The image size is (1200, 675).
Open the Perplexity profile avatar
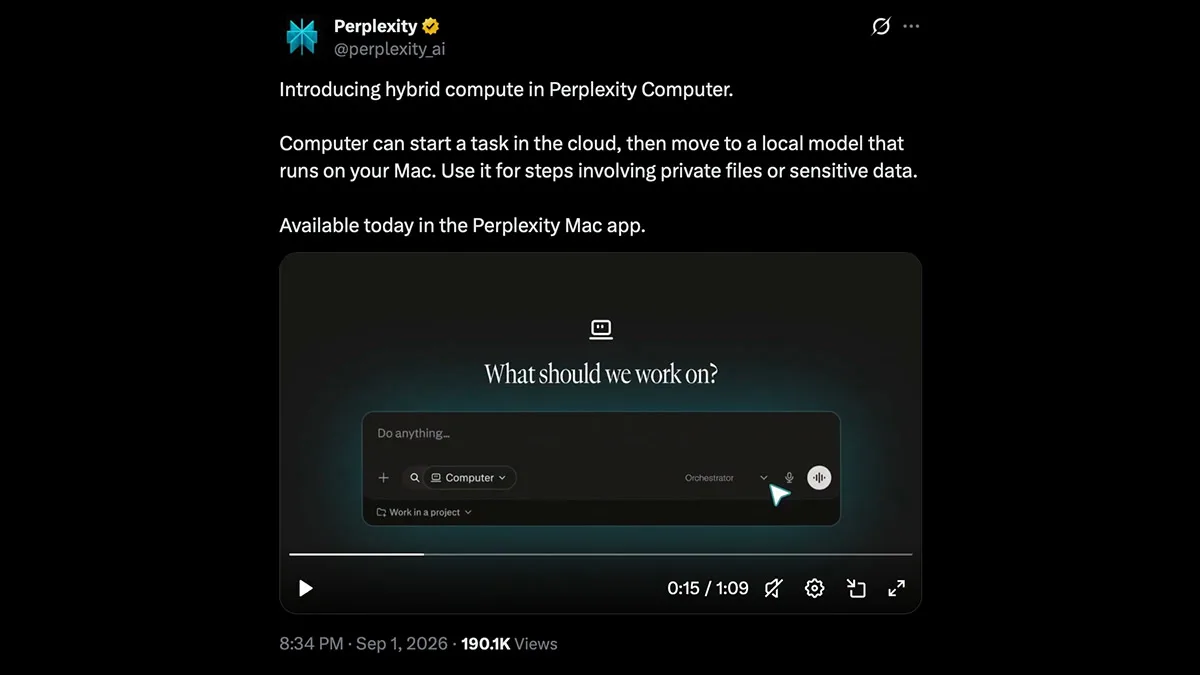click(x=301, y=36)
